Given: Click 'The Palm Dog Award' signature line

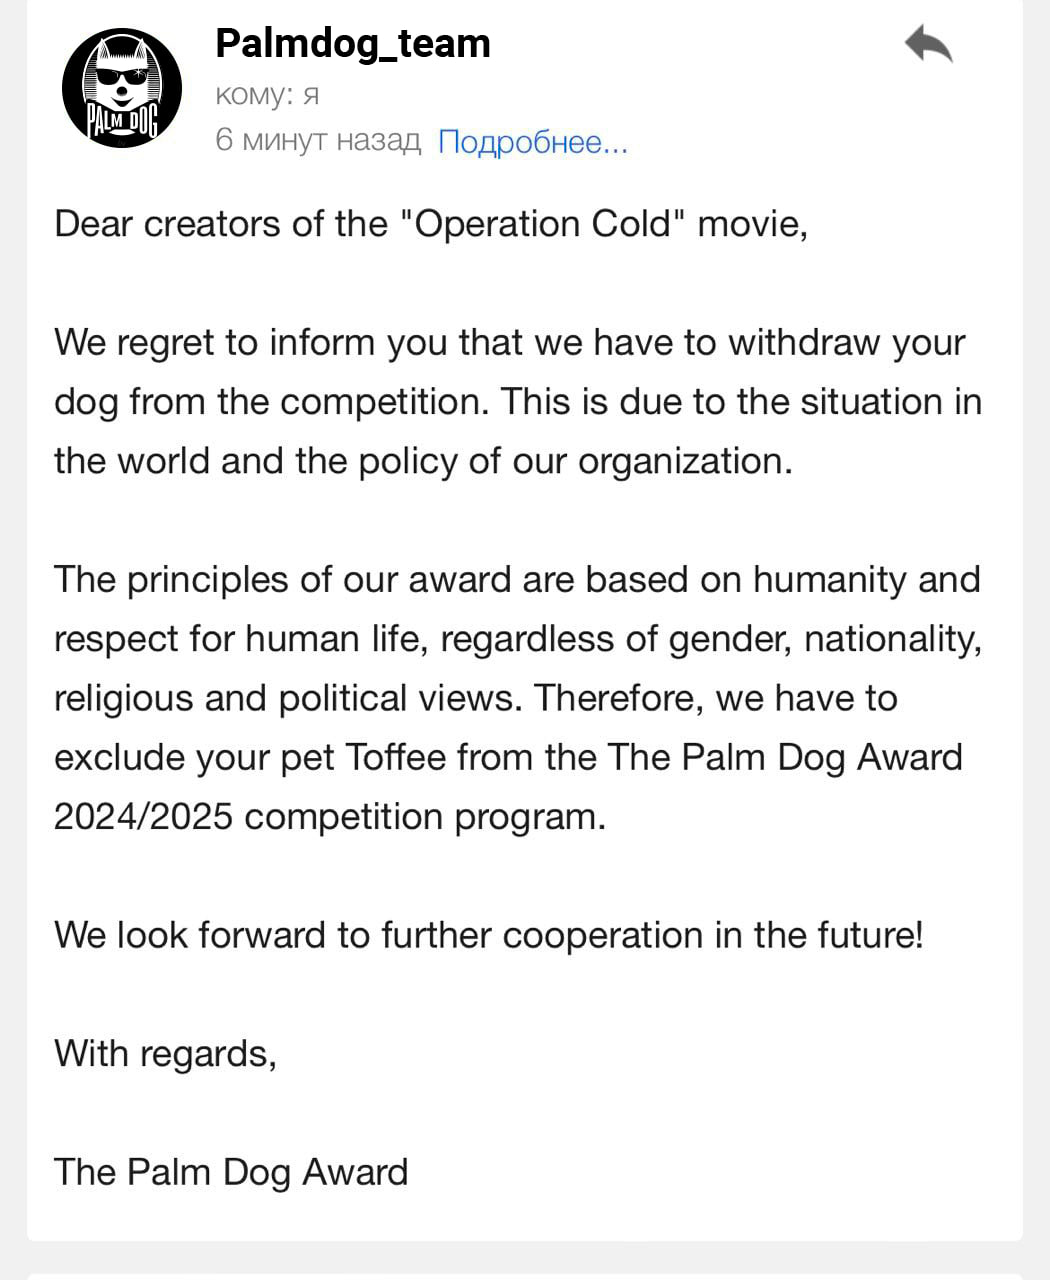Looking at the screenshot, I should click(231, 1171).
